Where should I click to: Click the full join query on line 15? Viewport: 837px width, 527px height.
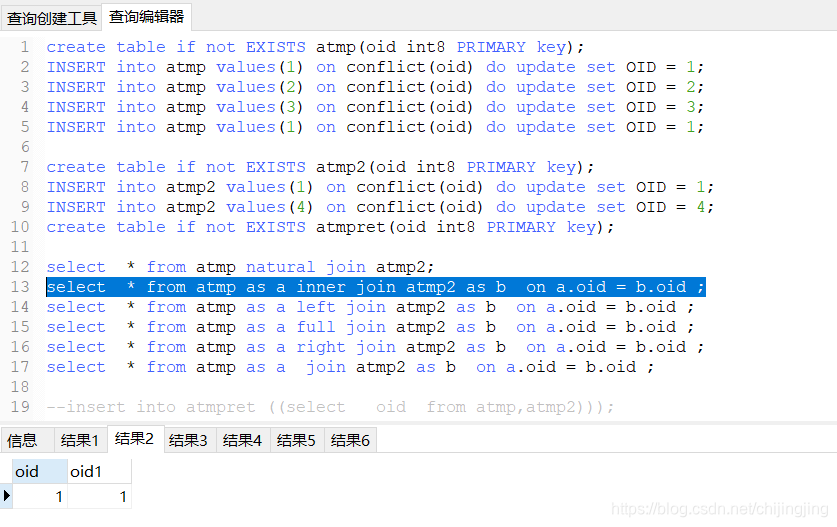click(370, 327)
